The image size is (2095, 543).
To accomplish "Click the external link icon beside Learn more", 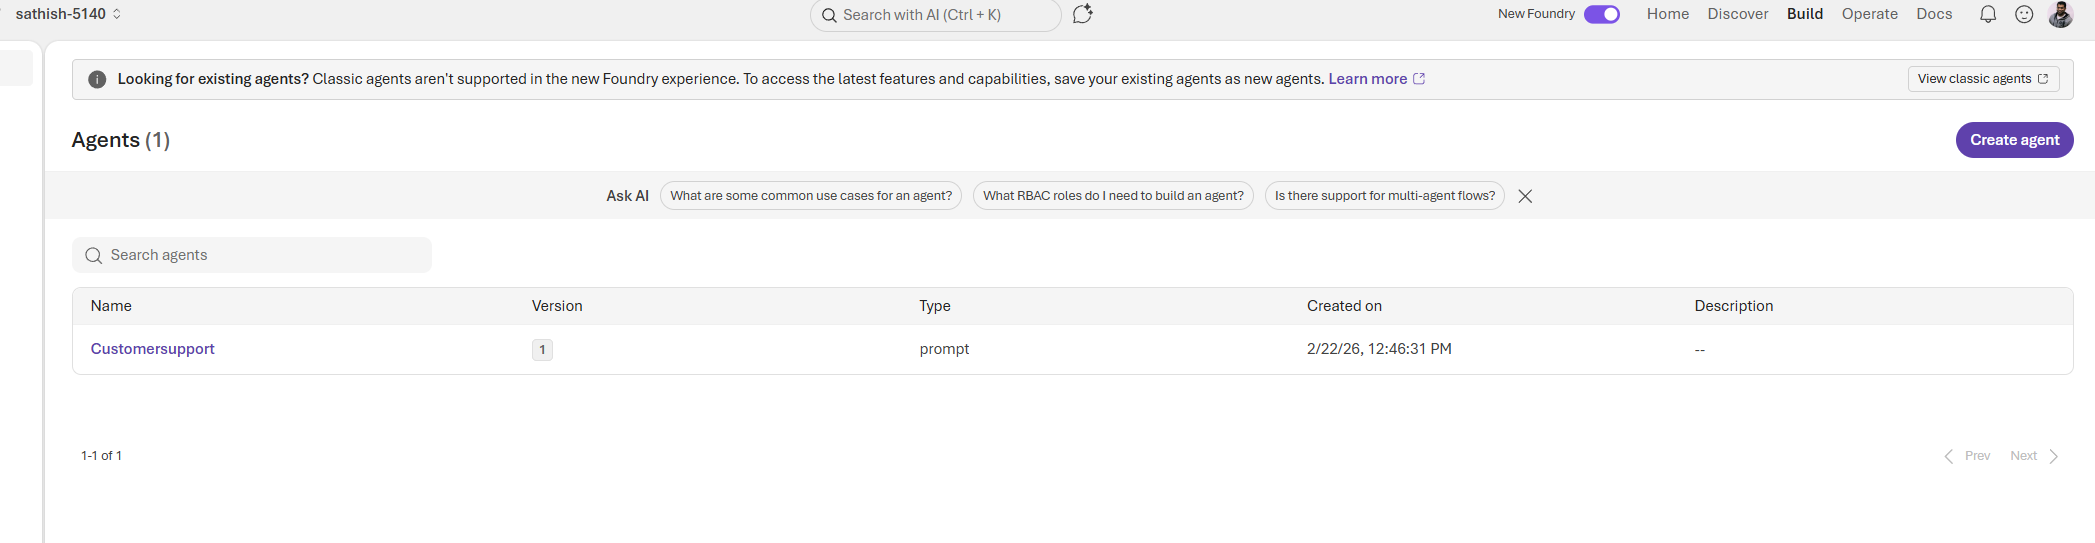I will pos(1419,79).
